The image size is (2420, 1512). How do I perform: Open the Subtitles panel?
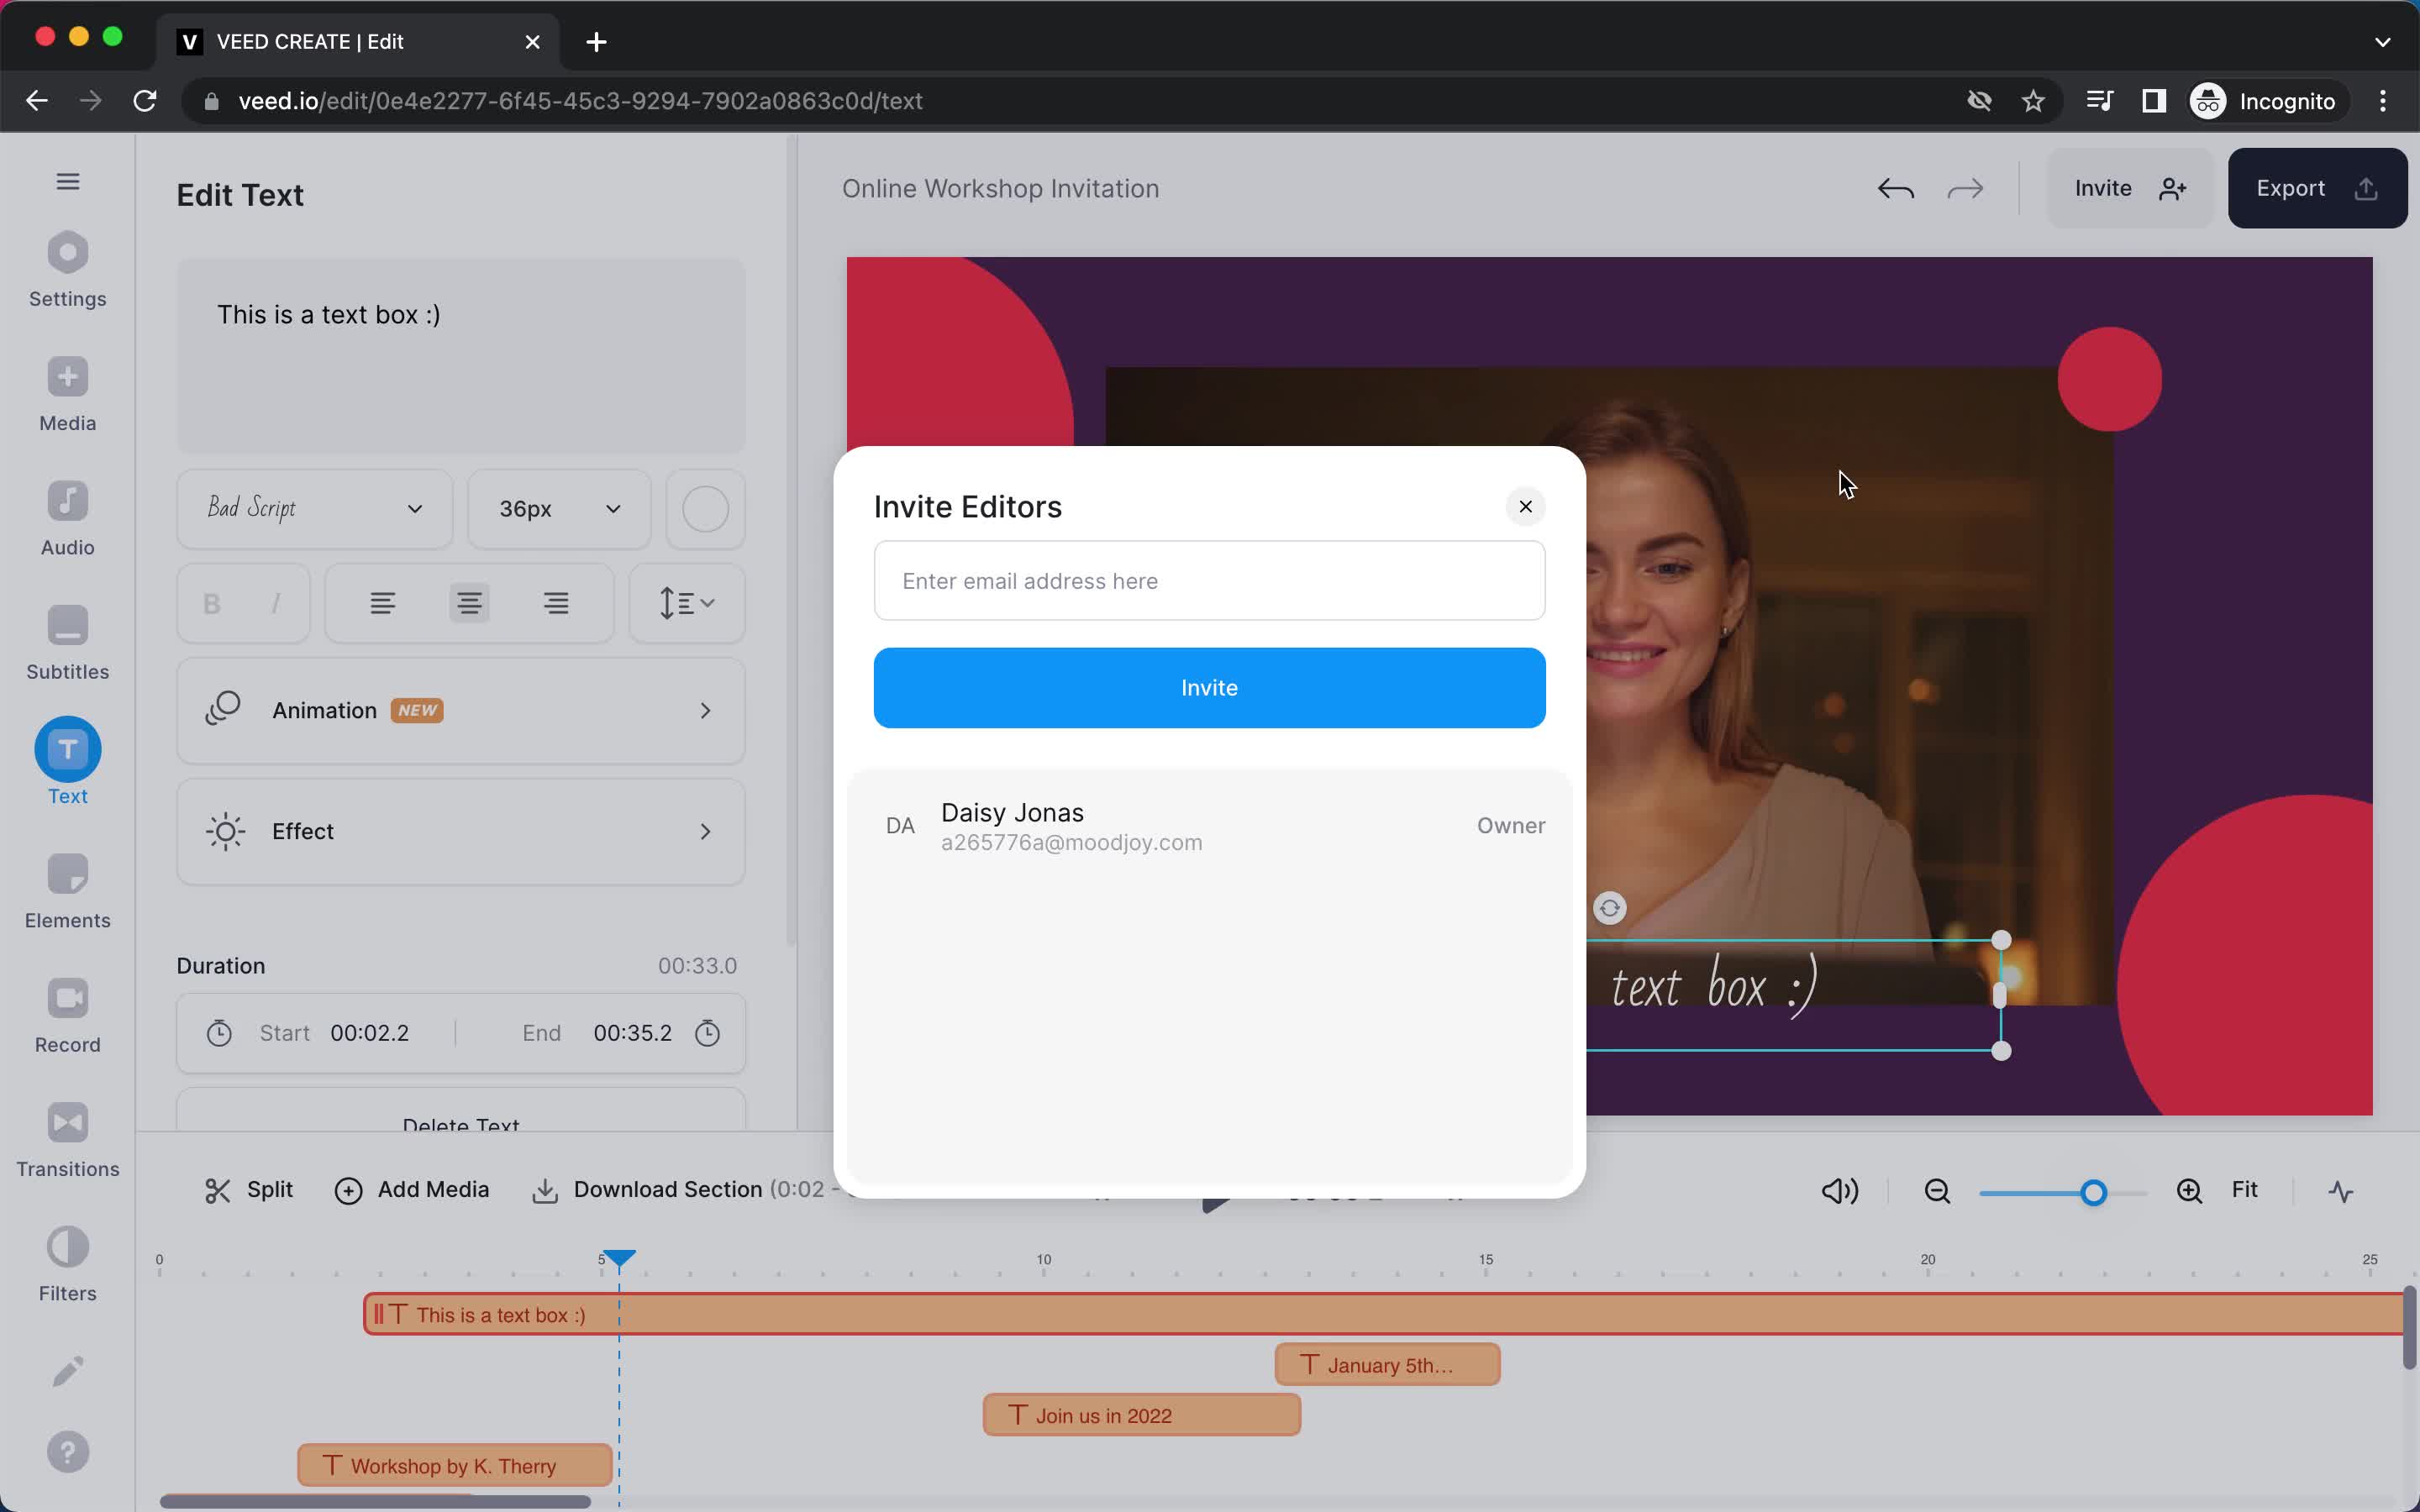click(68, 643)
